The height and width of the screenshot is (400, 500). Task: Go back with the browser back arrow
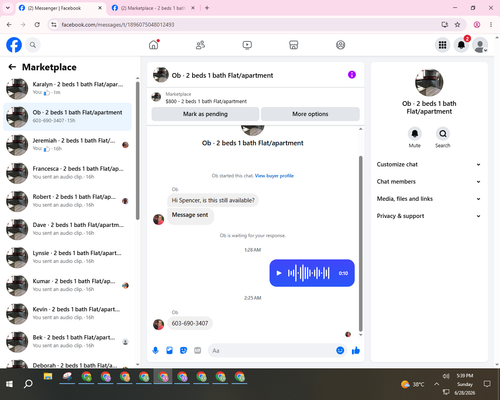coord(9,25)
